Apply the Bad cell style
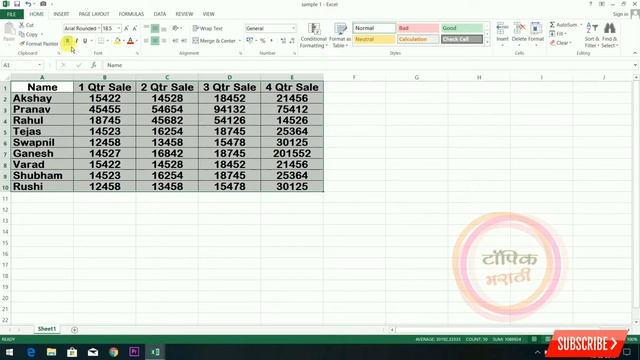Viewport: 640px width, 360px height. pos(418,28)
